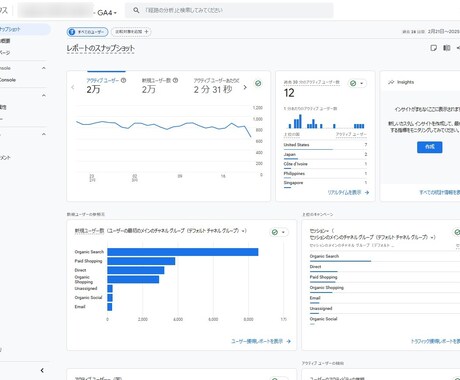Click the search magnifier icon
460x380 pixels.
pos(136,10)
